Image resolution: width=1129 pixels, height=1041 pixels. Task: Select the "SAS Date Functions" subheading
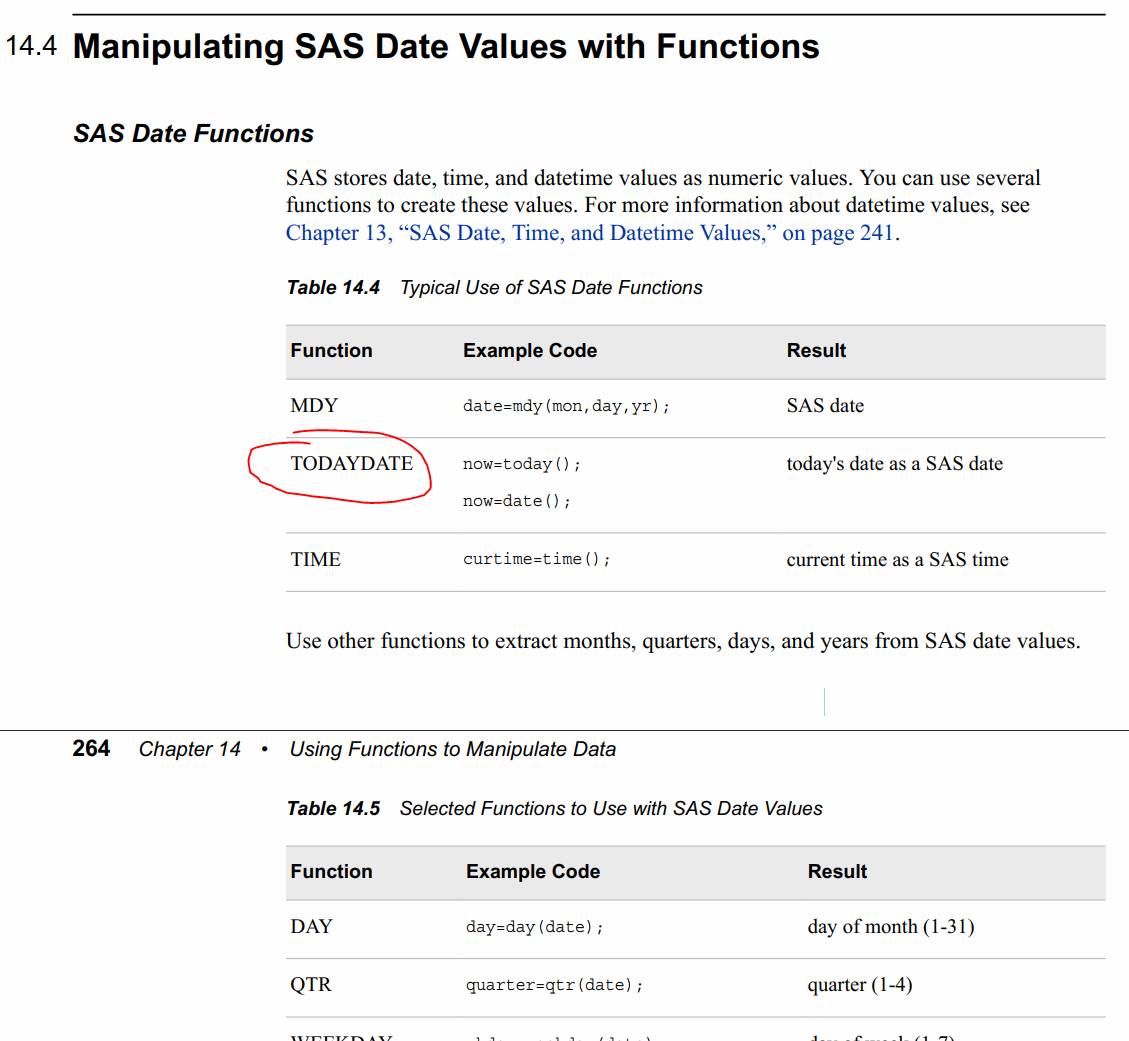click(x=193, y=134)
